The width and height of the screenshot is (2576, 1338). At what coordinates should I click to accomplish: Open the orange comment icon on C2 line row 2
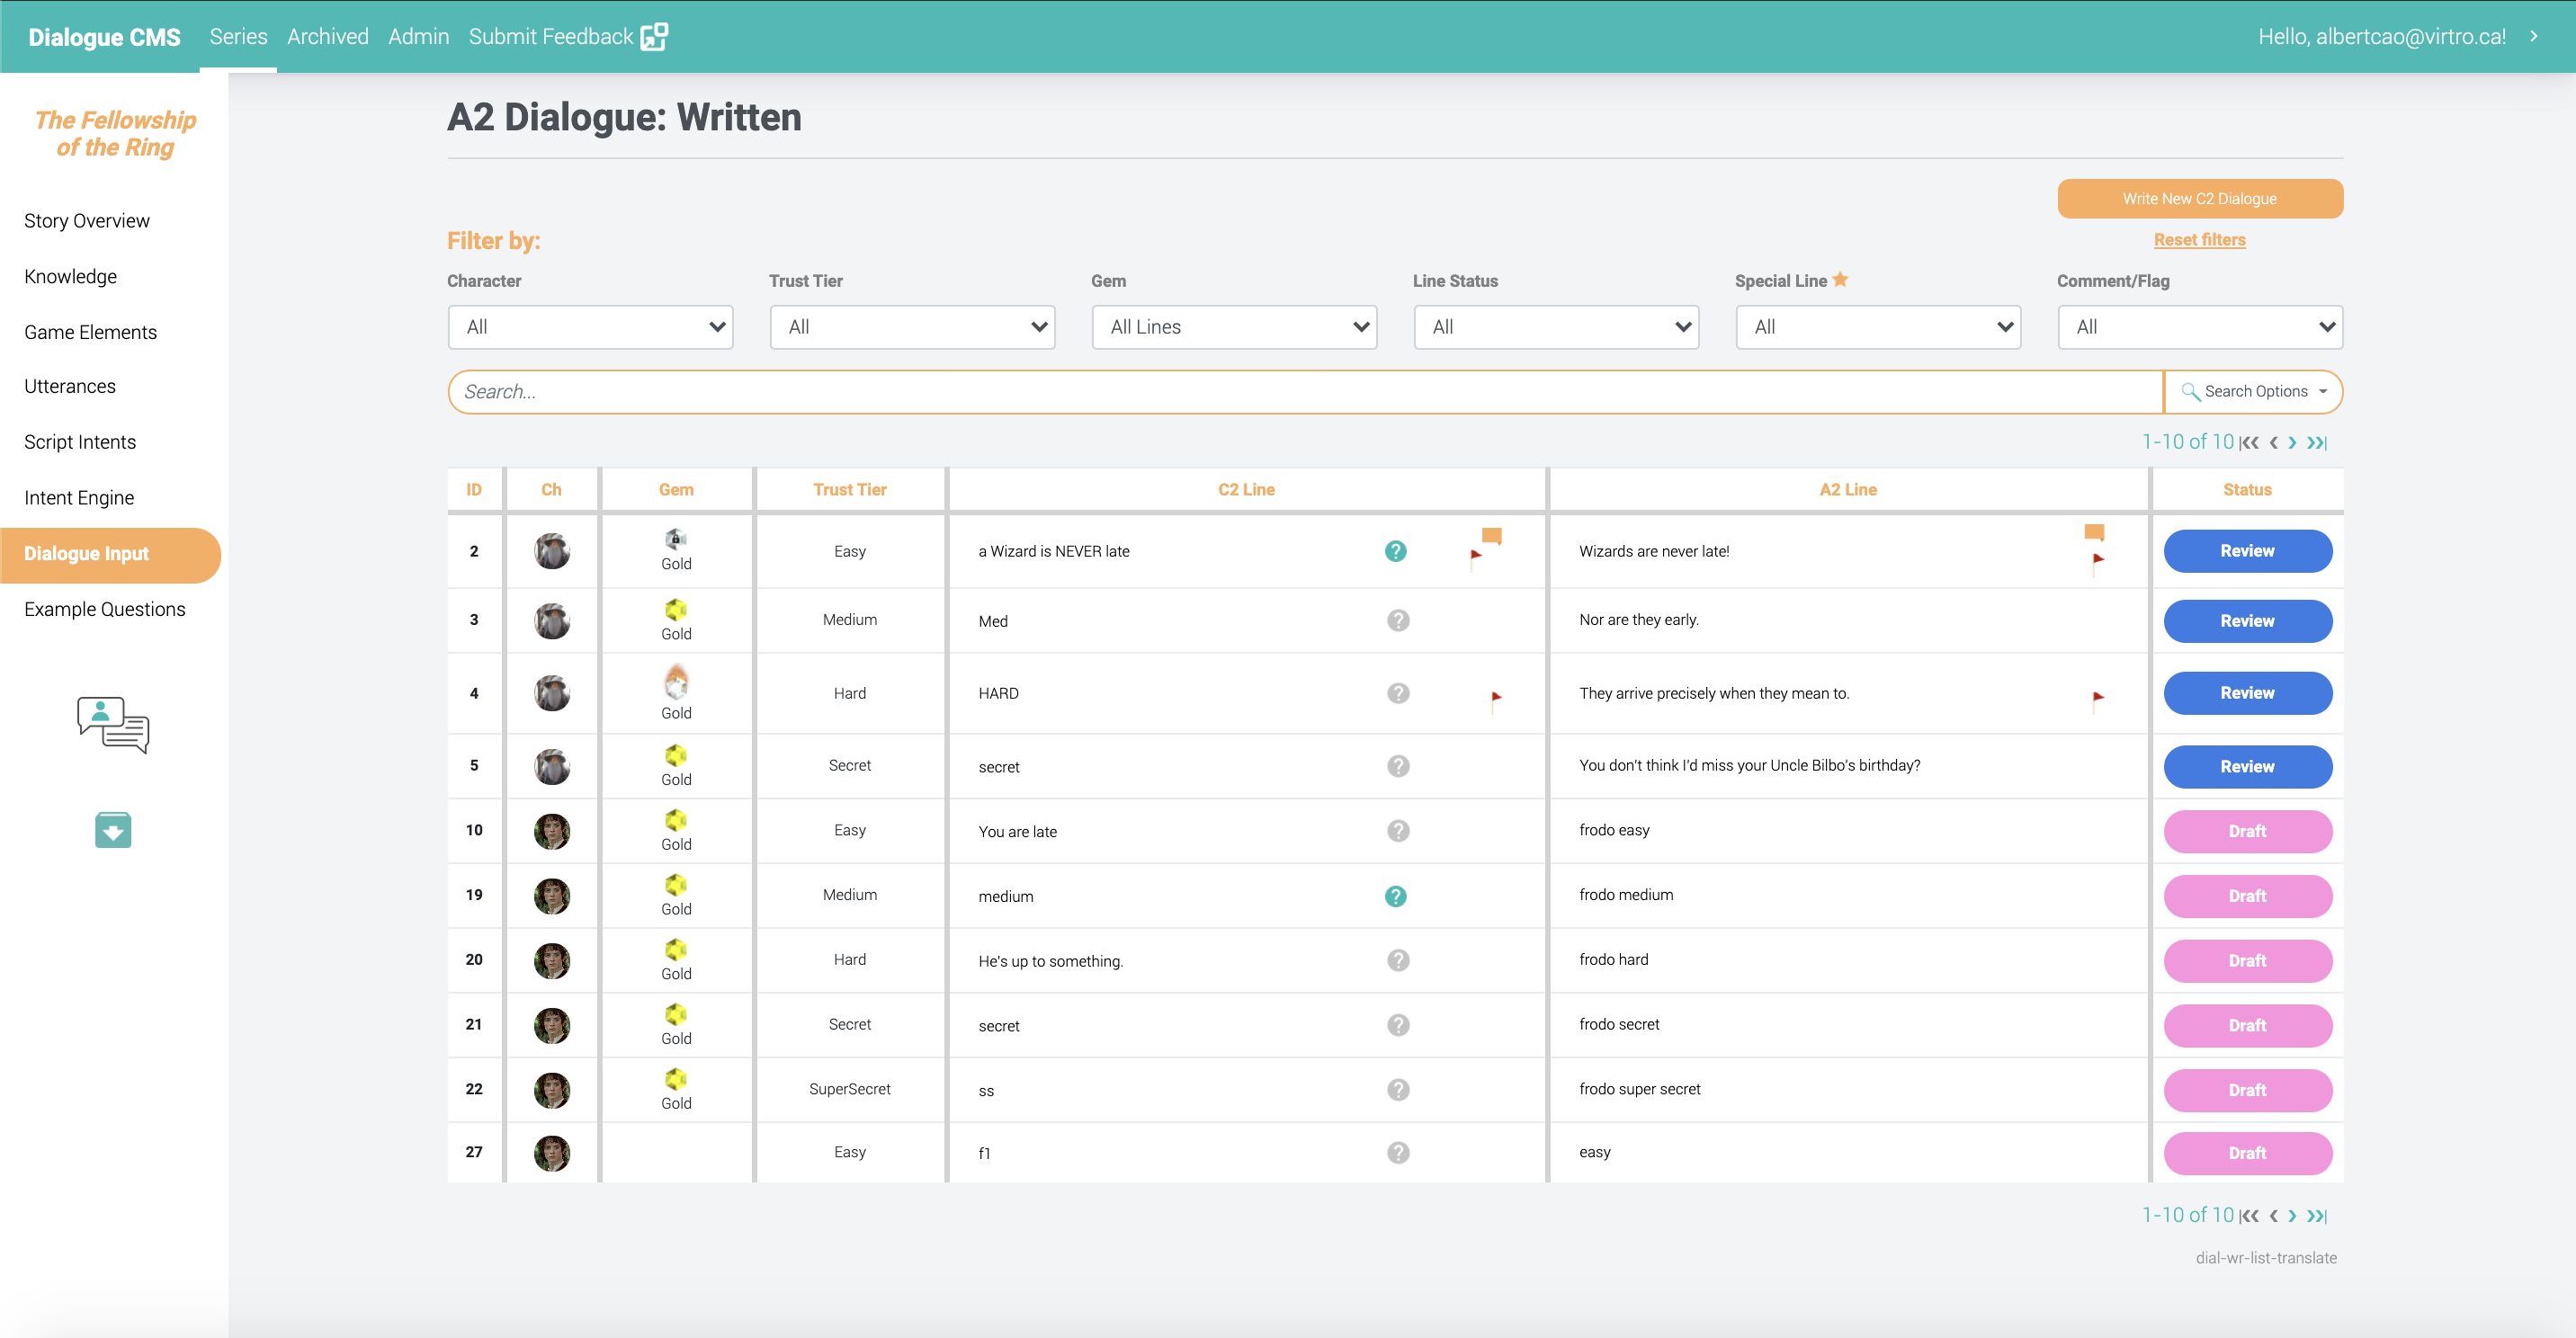pyautogui.click(x=1491, y=536)
